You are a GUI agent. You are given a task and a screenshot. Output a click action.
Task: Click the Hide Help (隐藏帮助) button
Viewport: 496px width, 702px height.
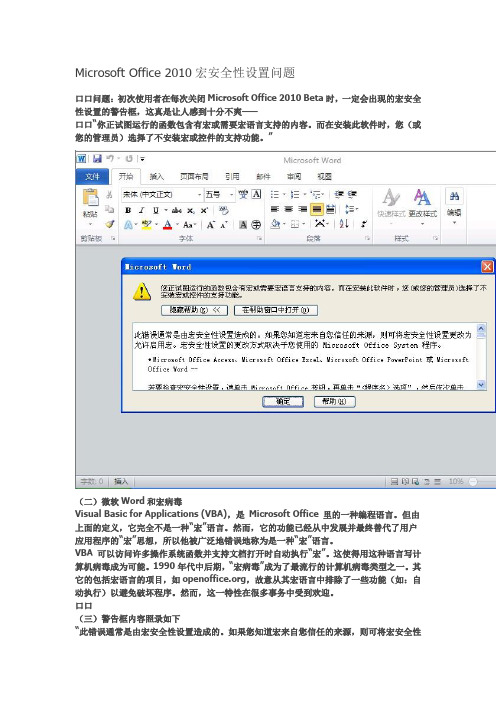pos(194,310)
